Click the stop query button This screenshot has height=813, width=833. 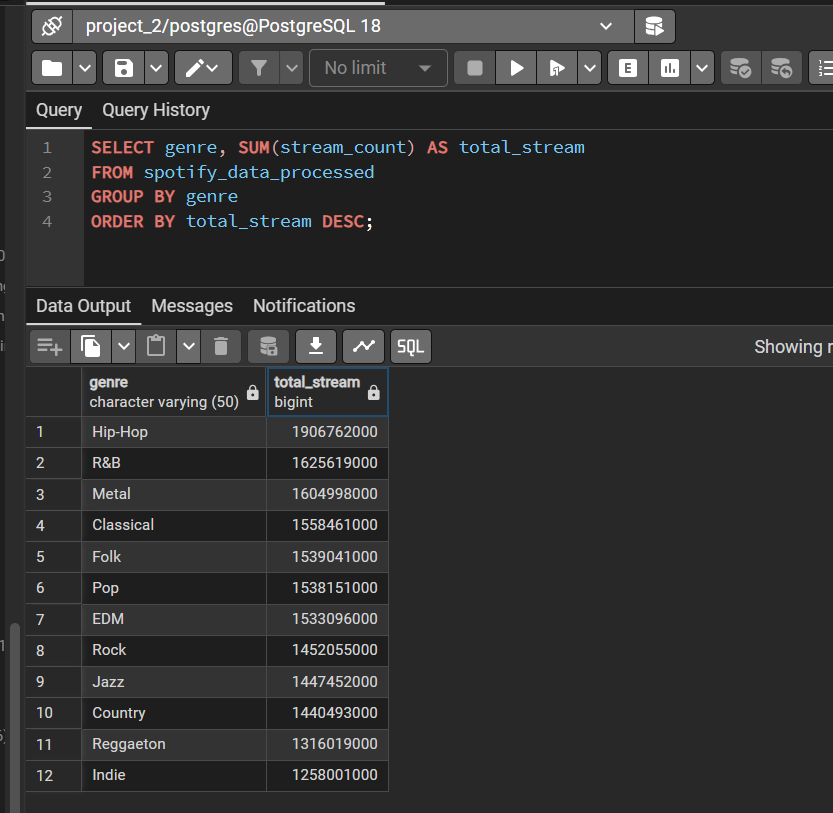point(474,68)
